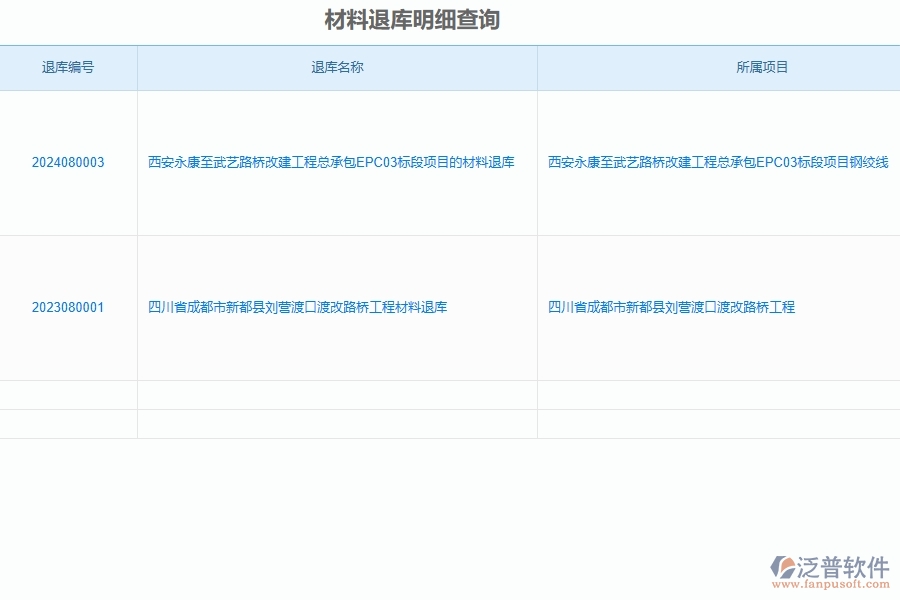The width and height of the screenshot is (900, 600).
Task: Select the row containing record 2023080001
Action: pos(450,307)
